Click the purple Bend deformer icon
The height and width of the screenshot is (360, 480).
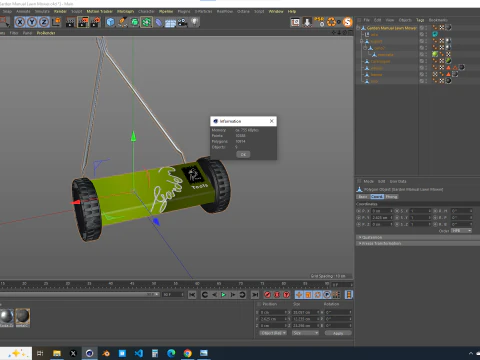(x=159, y=22)
